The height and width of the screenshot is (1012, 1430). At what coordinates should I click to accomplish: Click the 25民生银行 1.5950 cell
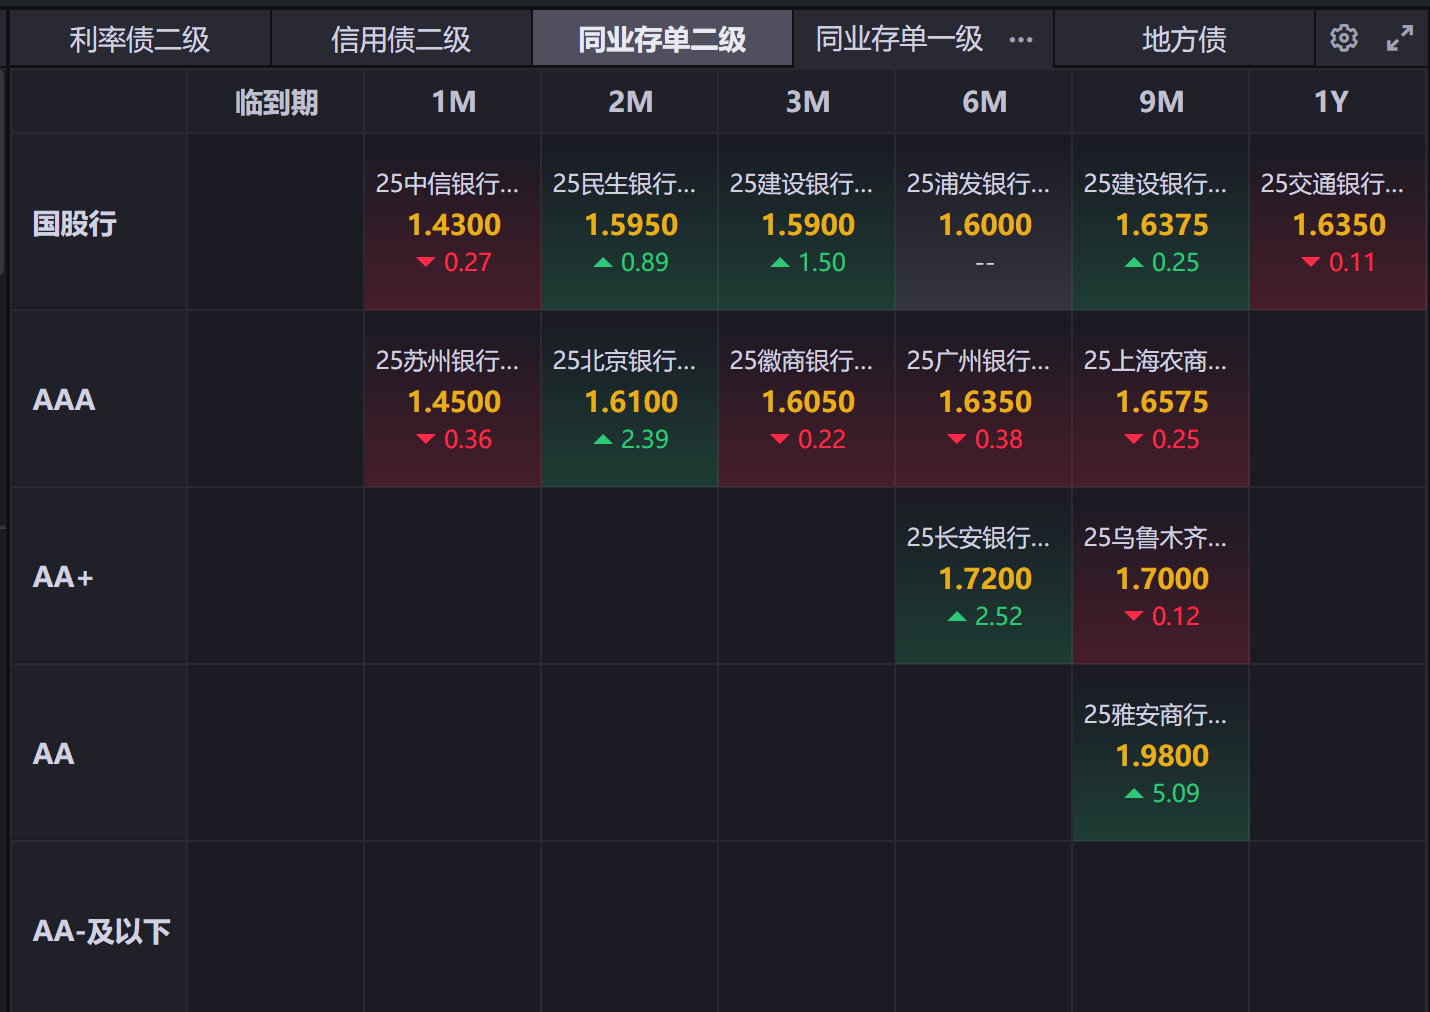[630, 223]
